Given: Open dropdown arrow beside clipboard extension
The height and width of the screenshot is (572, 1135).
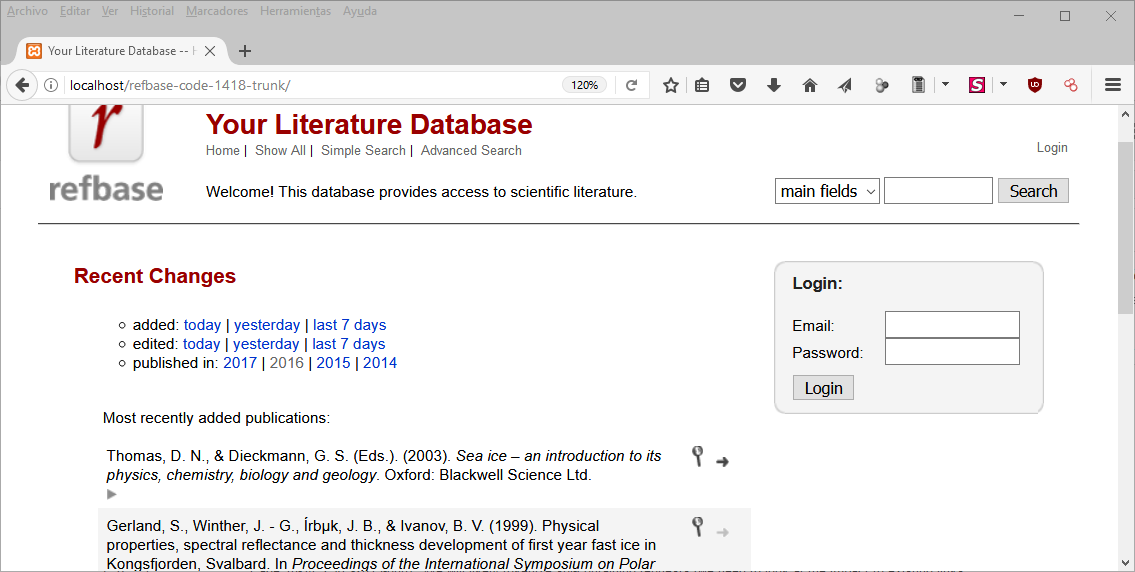Looking at the screenshot, I should click(x=945, y=85).
